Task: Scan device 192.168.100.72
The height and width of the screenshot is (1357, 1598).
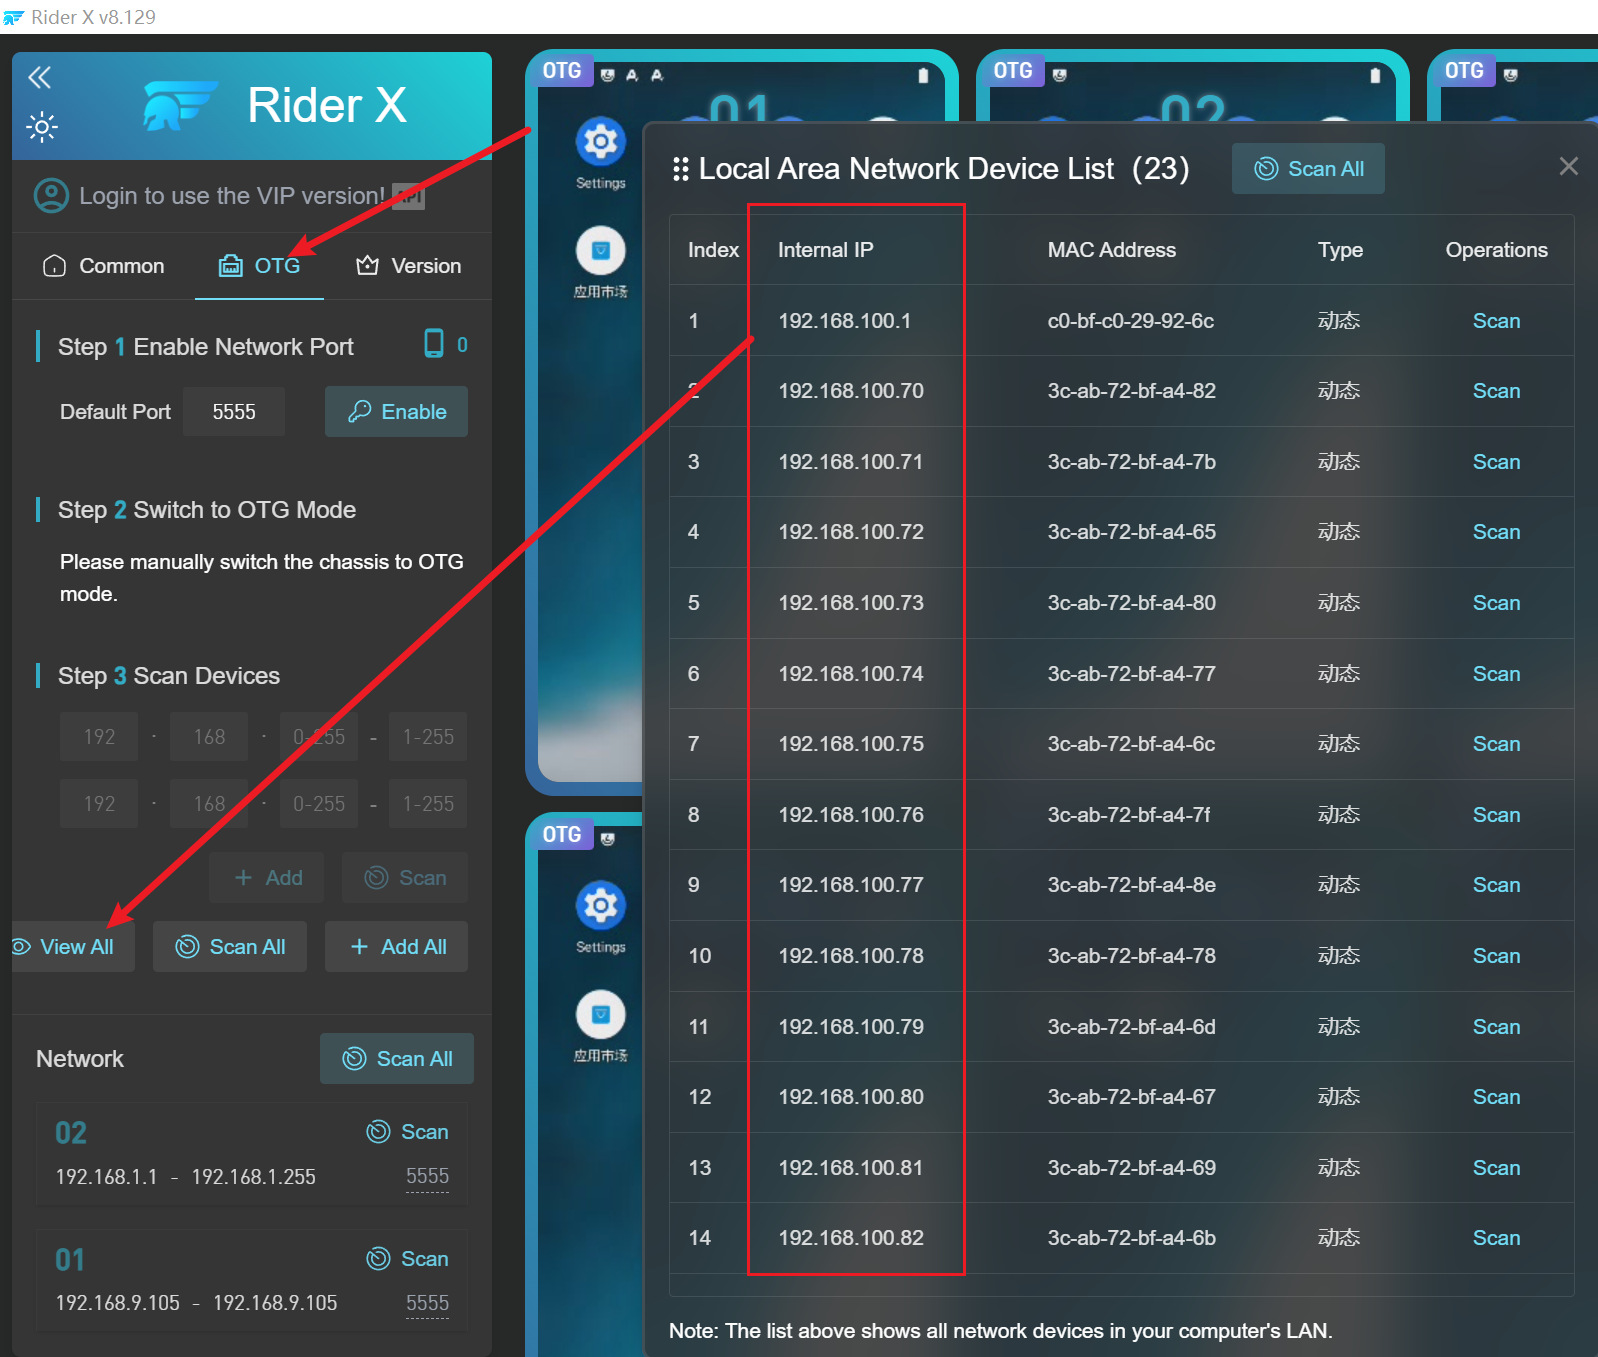Action: point(1496,532)
